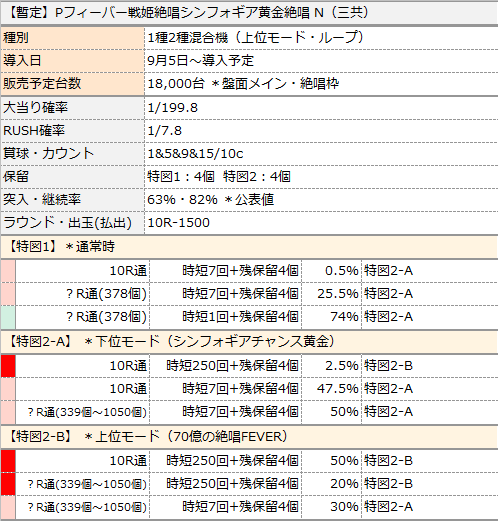Click '?R通(339個~1050個)' in the 特図2-A 50% row
The height and width of the screenshot is (521, 498).
[x=87, y=412]
